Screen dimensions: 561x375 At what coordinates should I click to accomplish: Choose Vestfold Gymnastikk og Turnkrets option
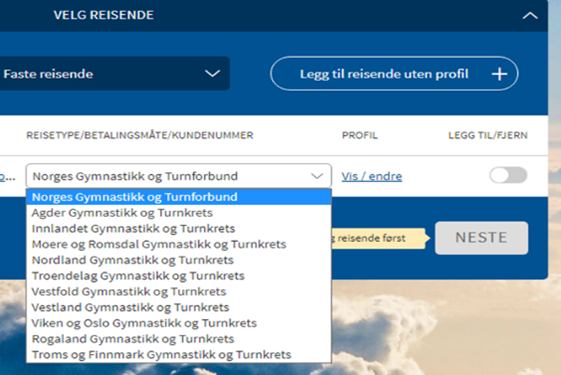tap(179, 291)
